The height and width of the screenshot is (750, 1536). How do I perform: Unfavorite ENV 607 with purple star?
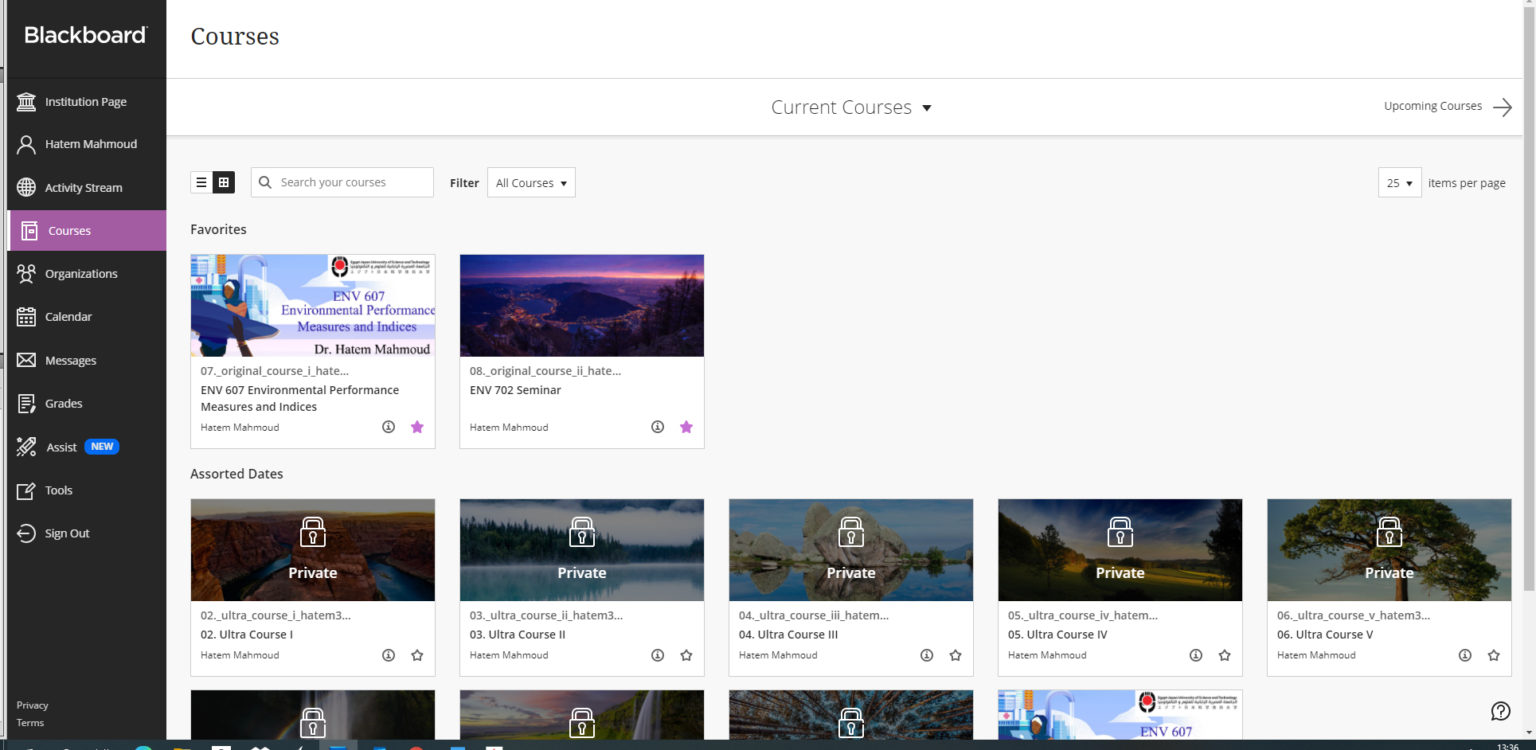(417, 427)
